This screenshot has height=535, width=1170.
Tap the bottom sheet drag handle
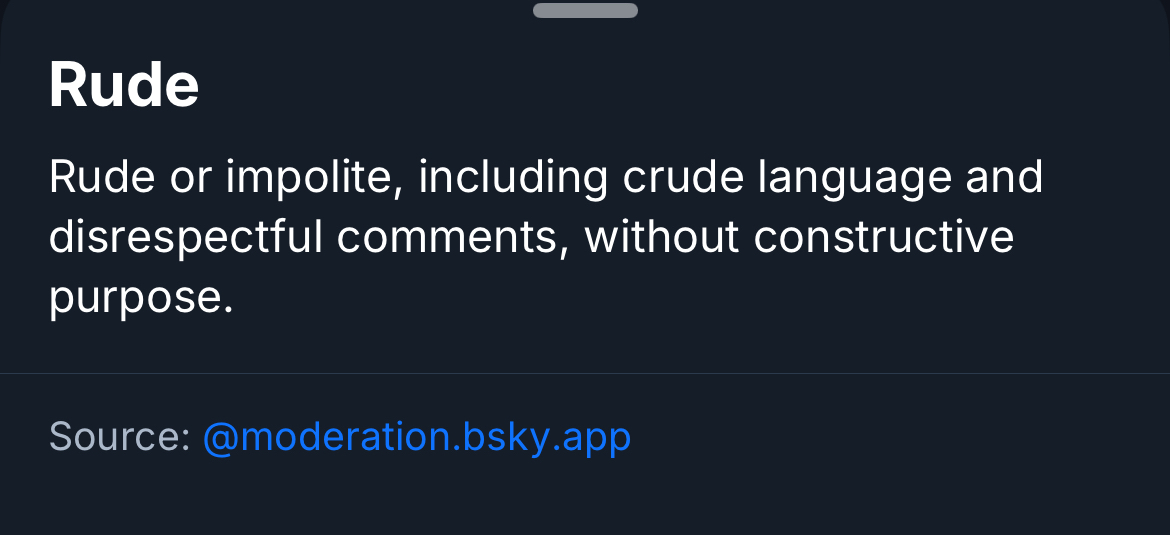(x=585, y=11)
